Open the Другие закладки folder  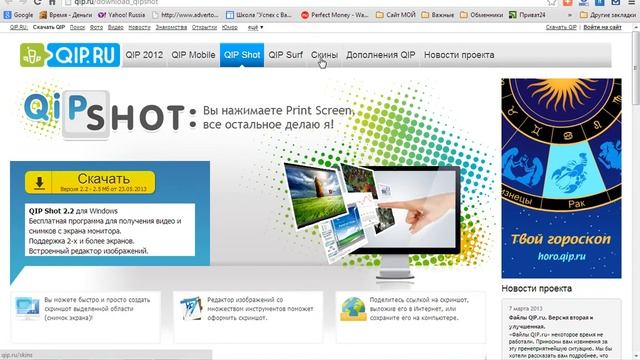coord(607,15)
